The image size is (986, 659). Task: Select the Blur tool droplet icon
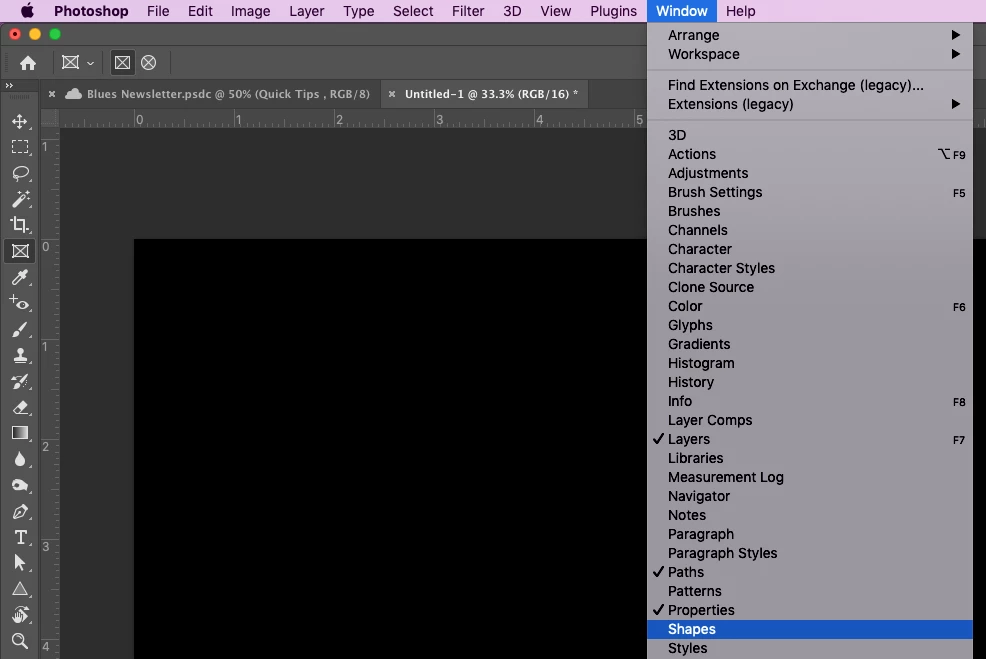click(x=20, y=460)
